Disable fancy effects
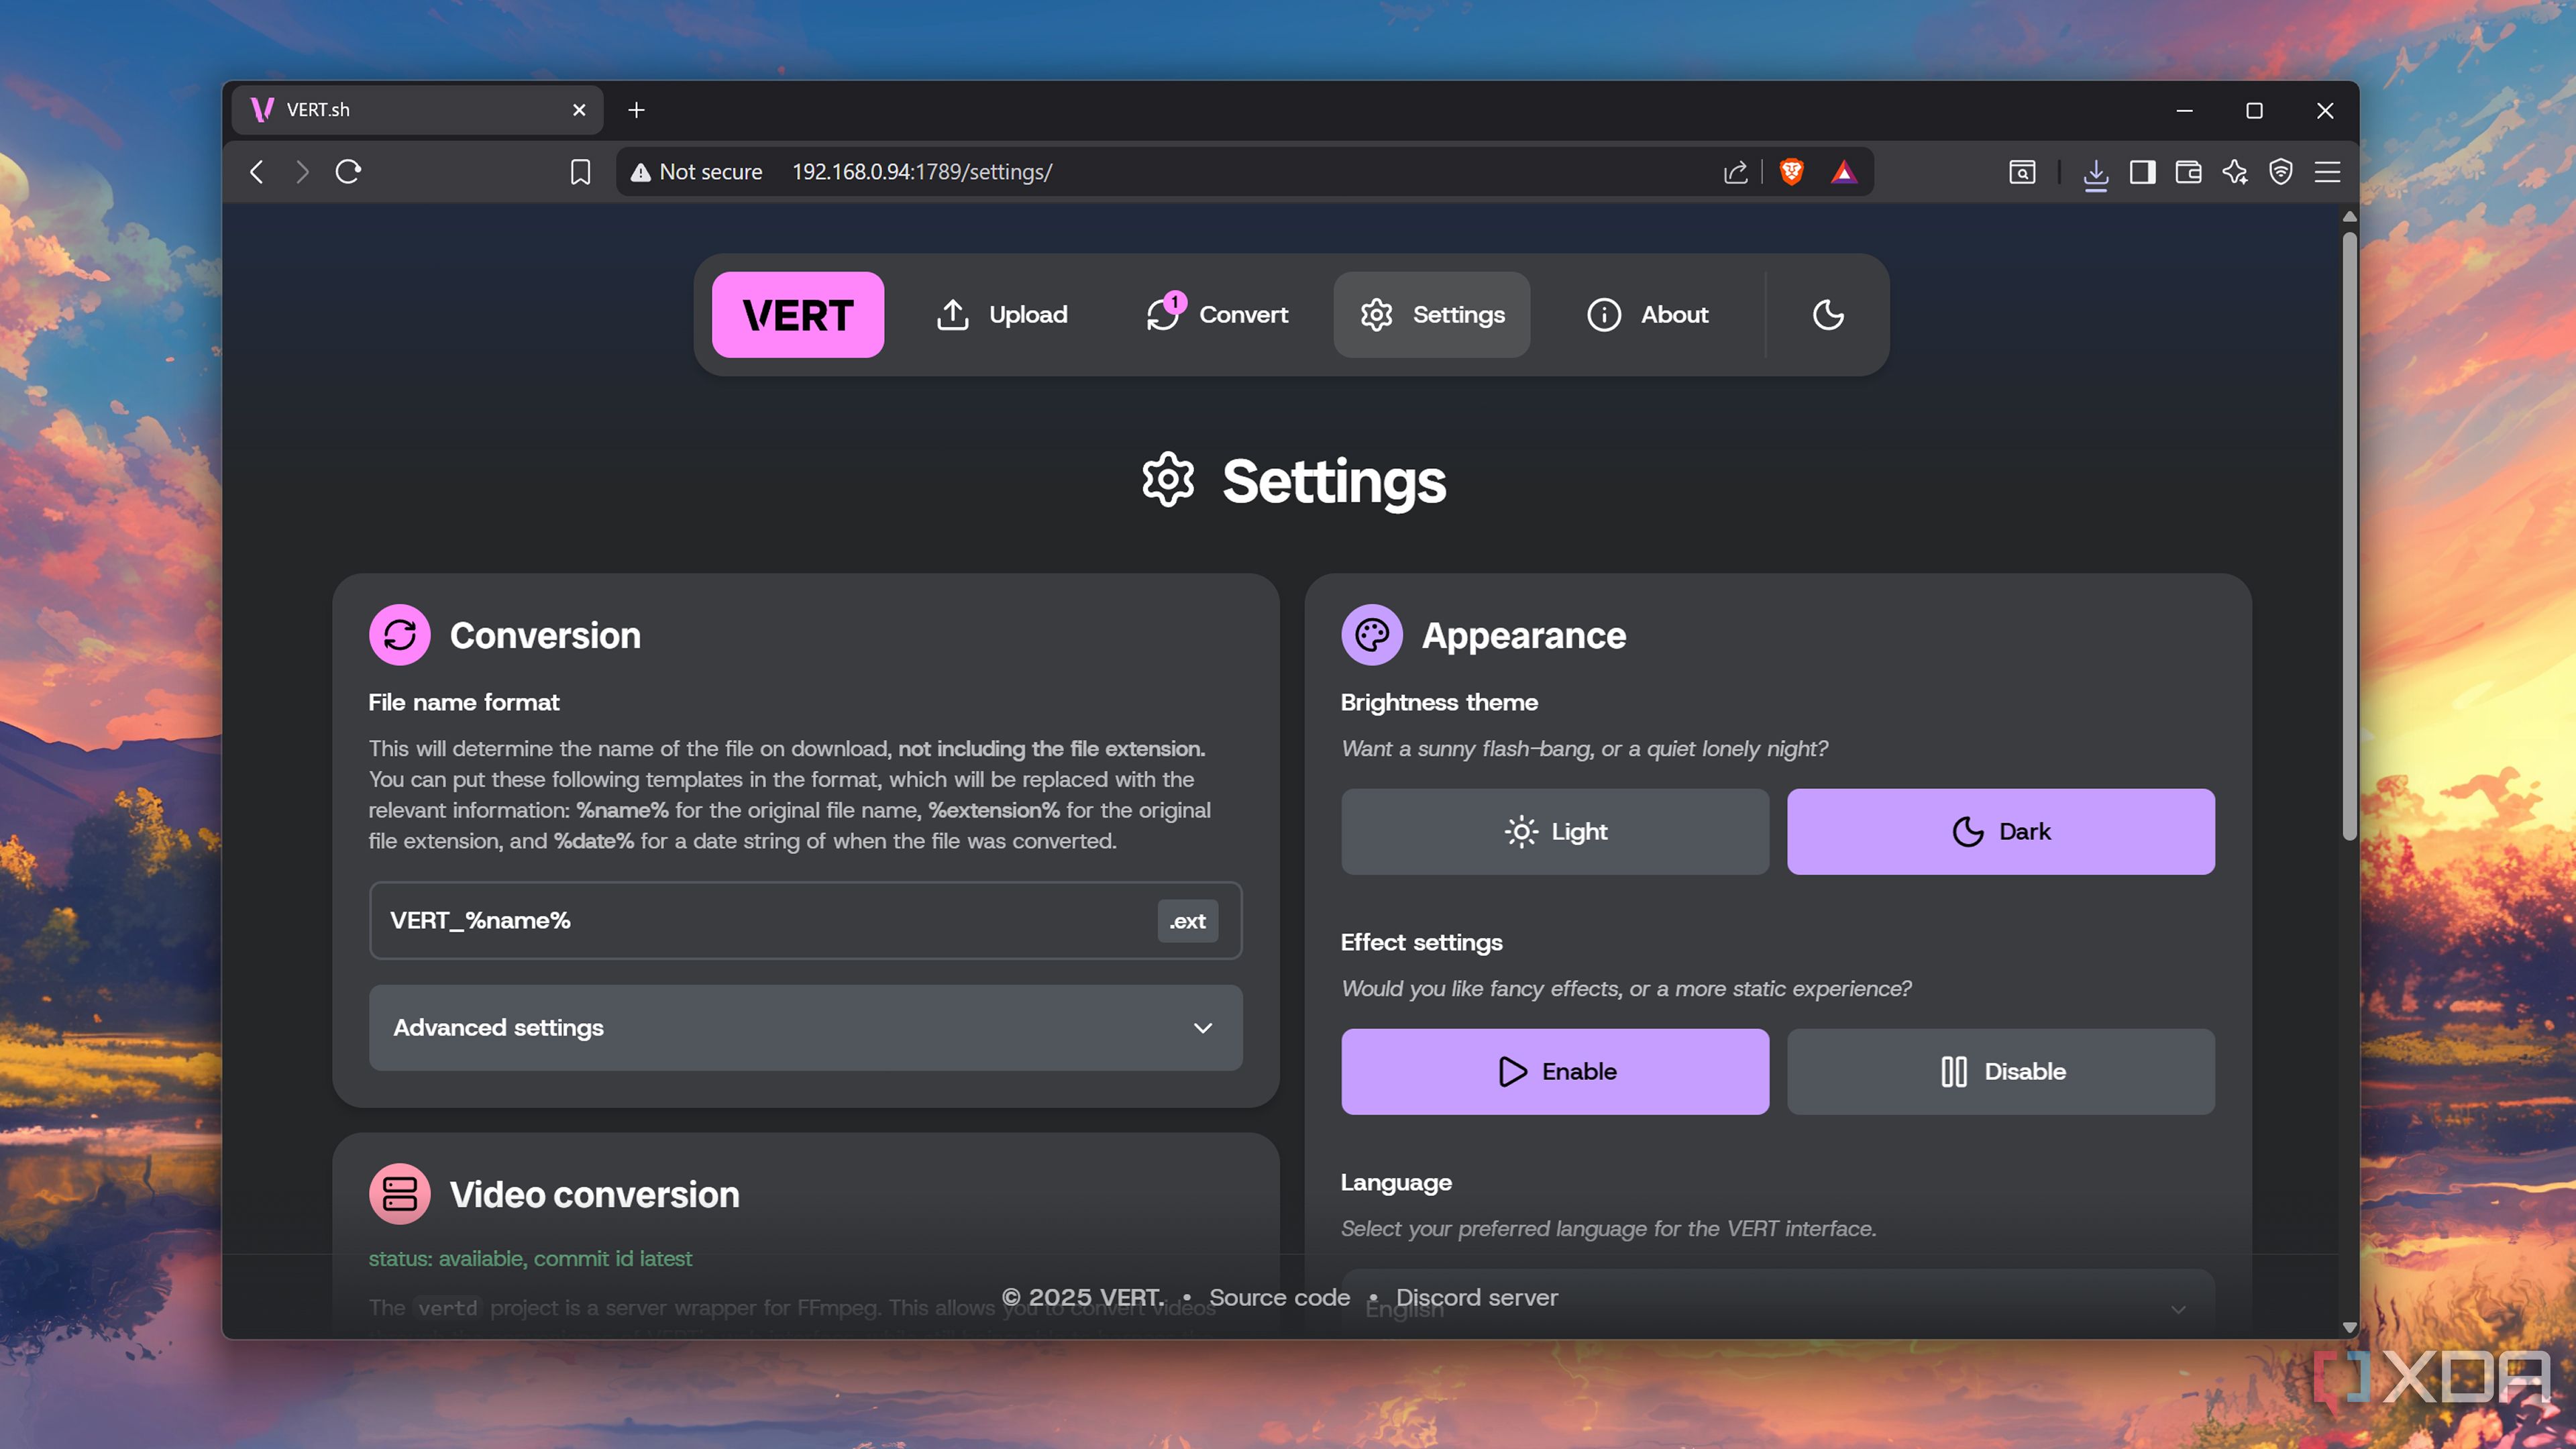 pyautogui.click(x=2001, y=1072)
